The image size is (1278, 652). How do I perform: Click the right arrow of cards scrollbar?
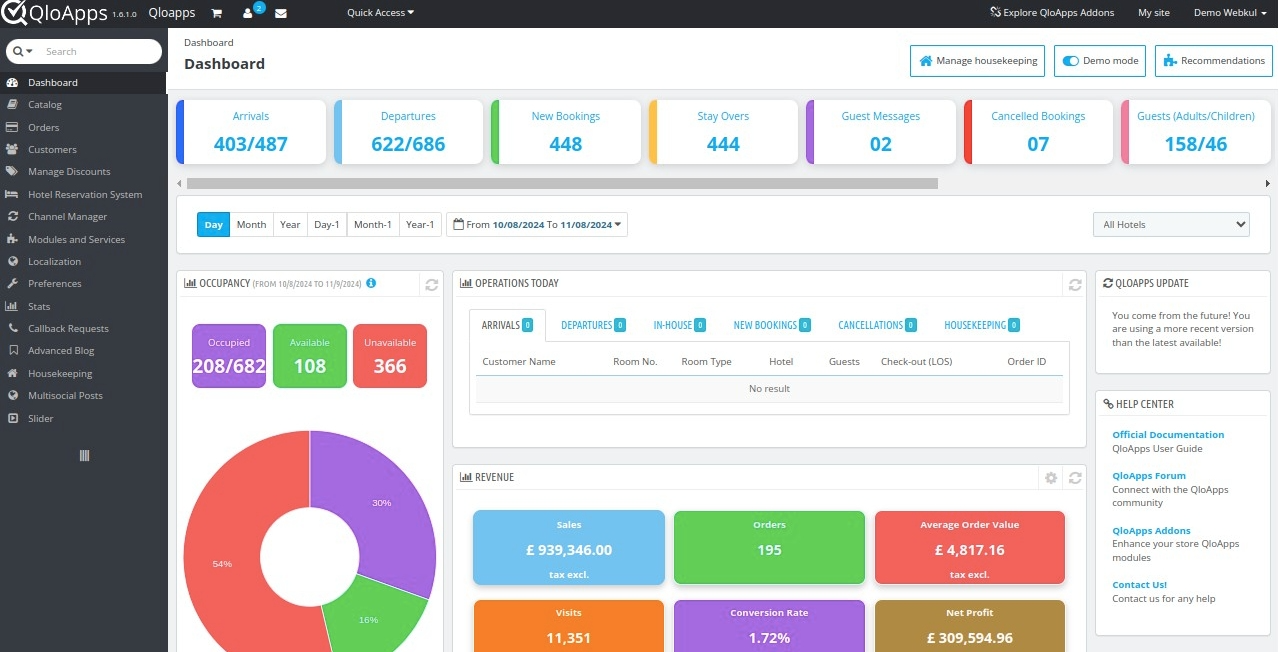(x=1267, y=184)
